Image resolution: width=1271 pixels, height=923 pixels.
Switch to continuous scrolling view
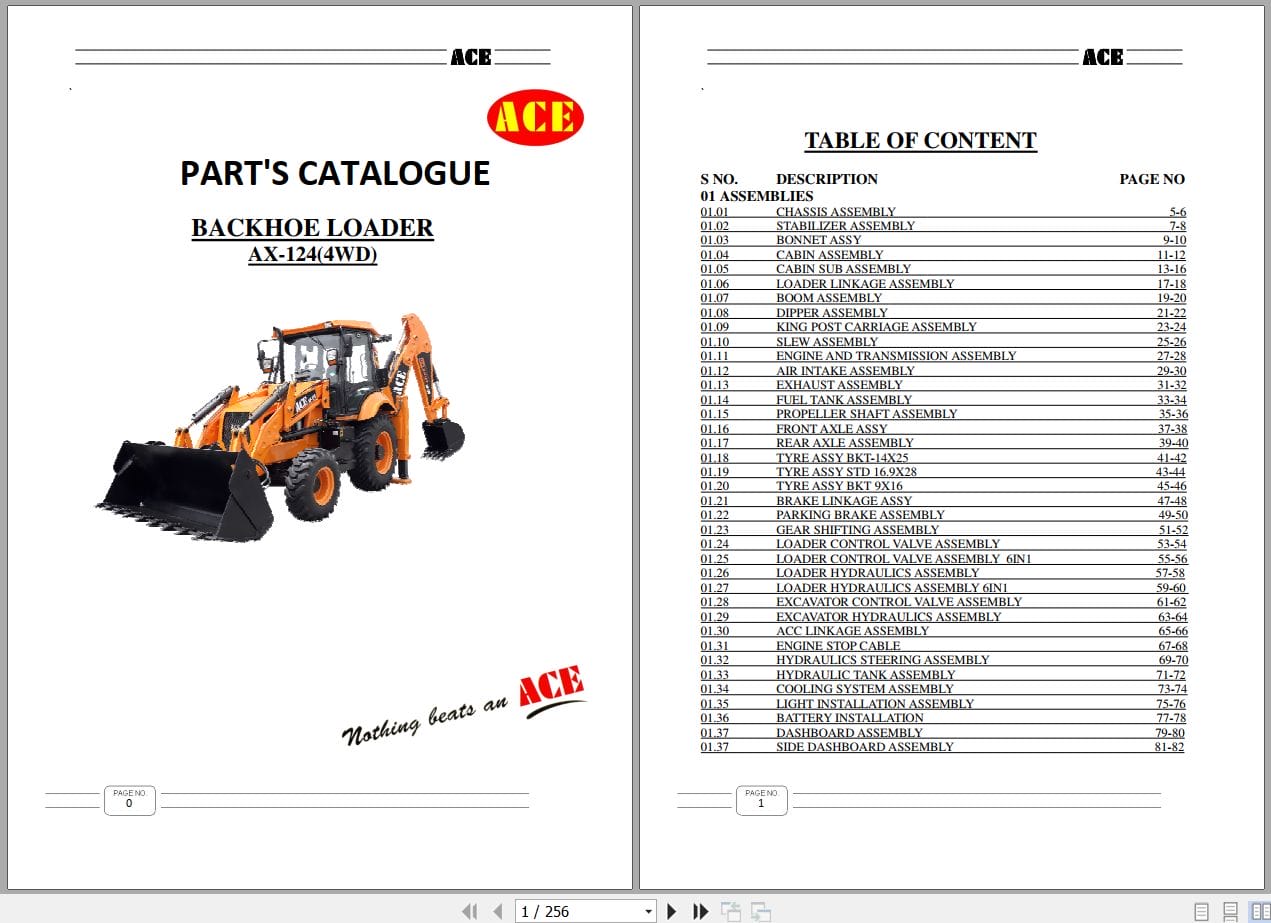point(1231,911)
